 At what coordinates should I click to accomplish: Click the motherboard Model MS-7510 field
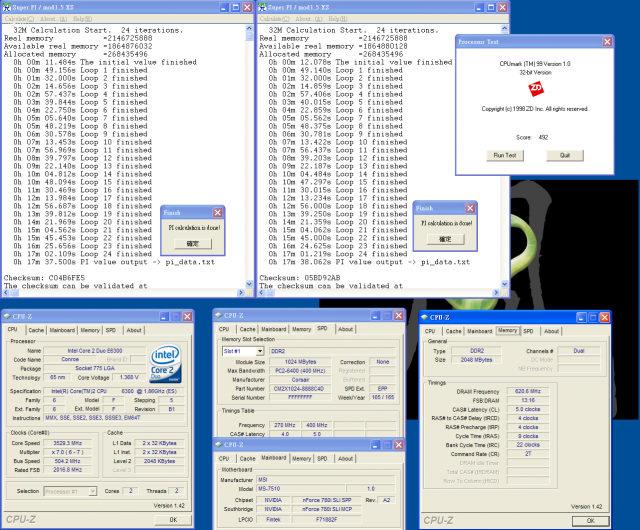301,489
